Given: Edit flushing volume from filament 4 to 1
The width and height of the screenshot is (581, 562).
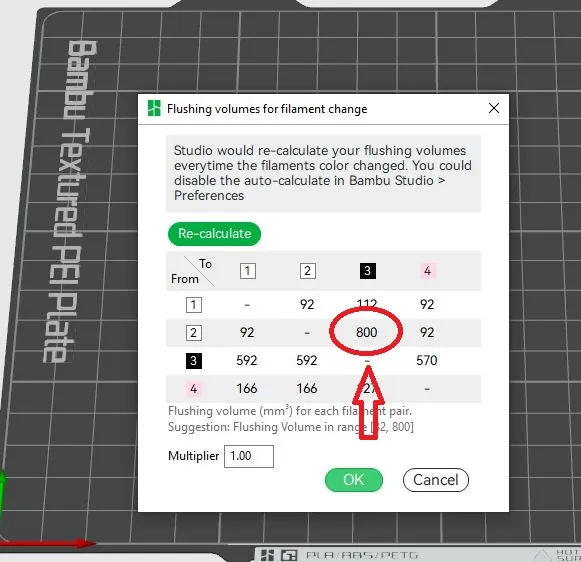Looking at the screenshot, I should (247, 389).
